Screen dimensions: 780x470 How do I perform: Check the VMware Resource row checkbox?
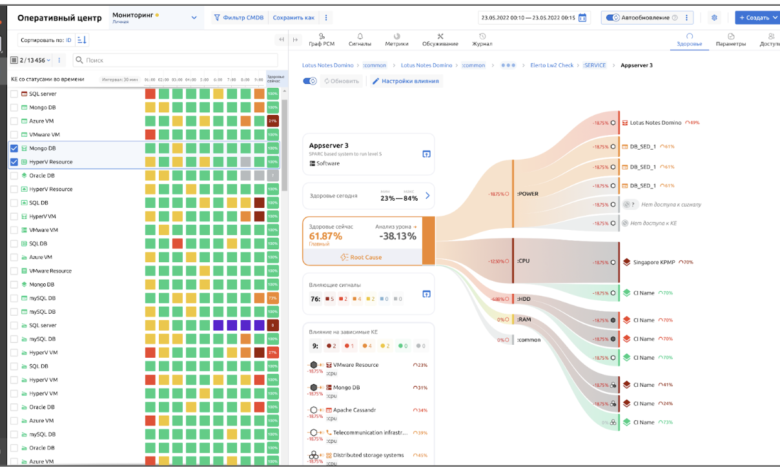click(x=14, y=271)
